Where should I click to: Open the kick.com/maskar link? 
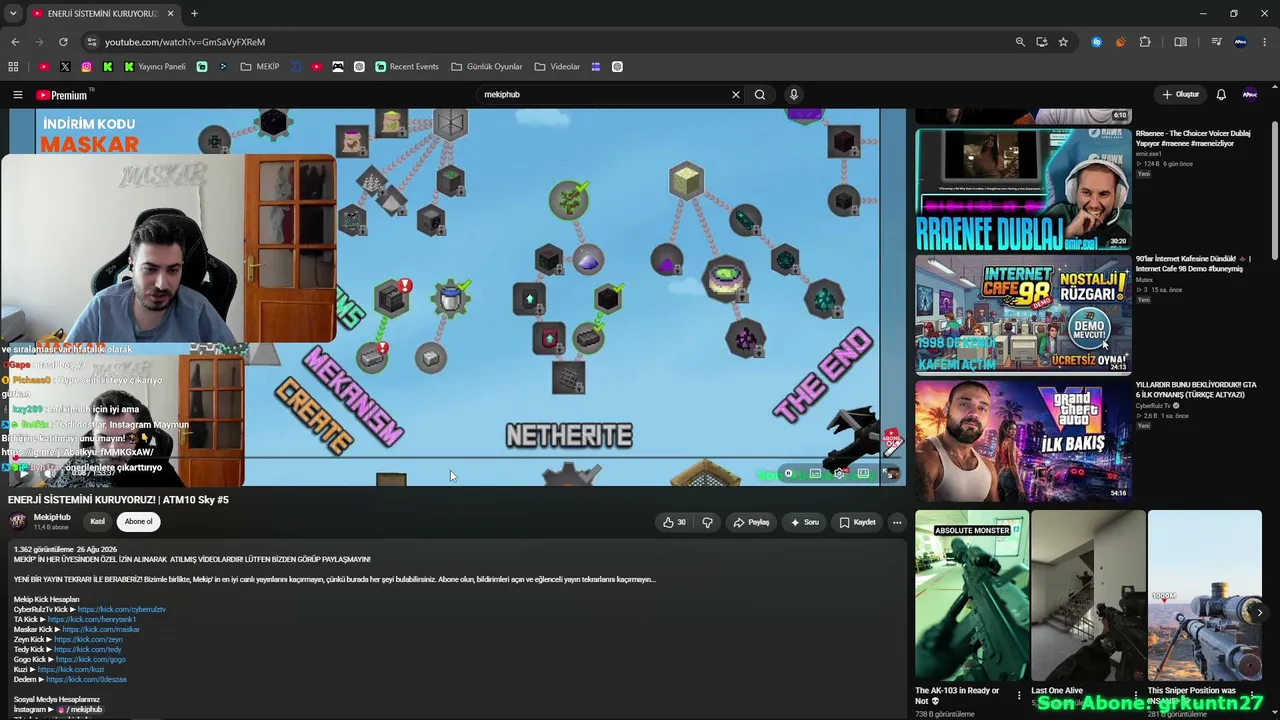click(x=101, y=630)
